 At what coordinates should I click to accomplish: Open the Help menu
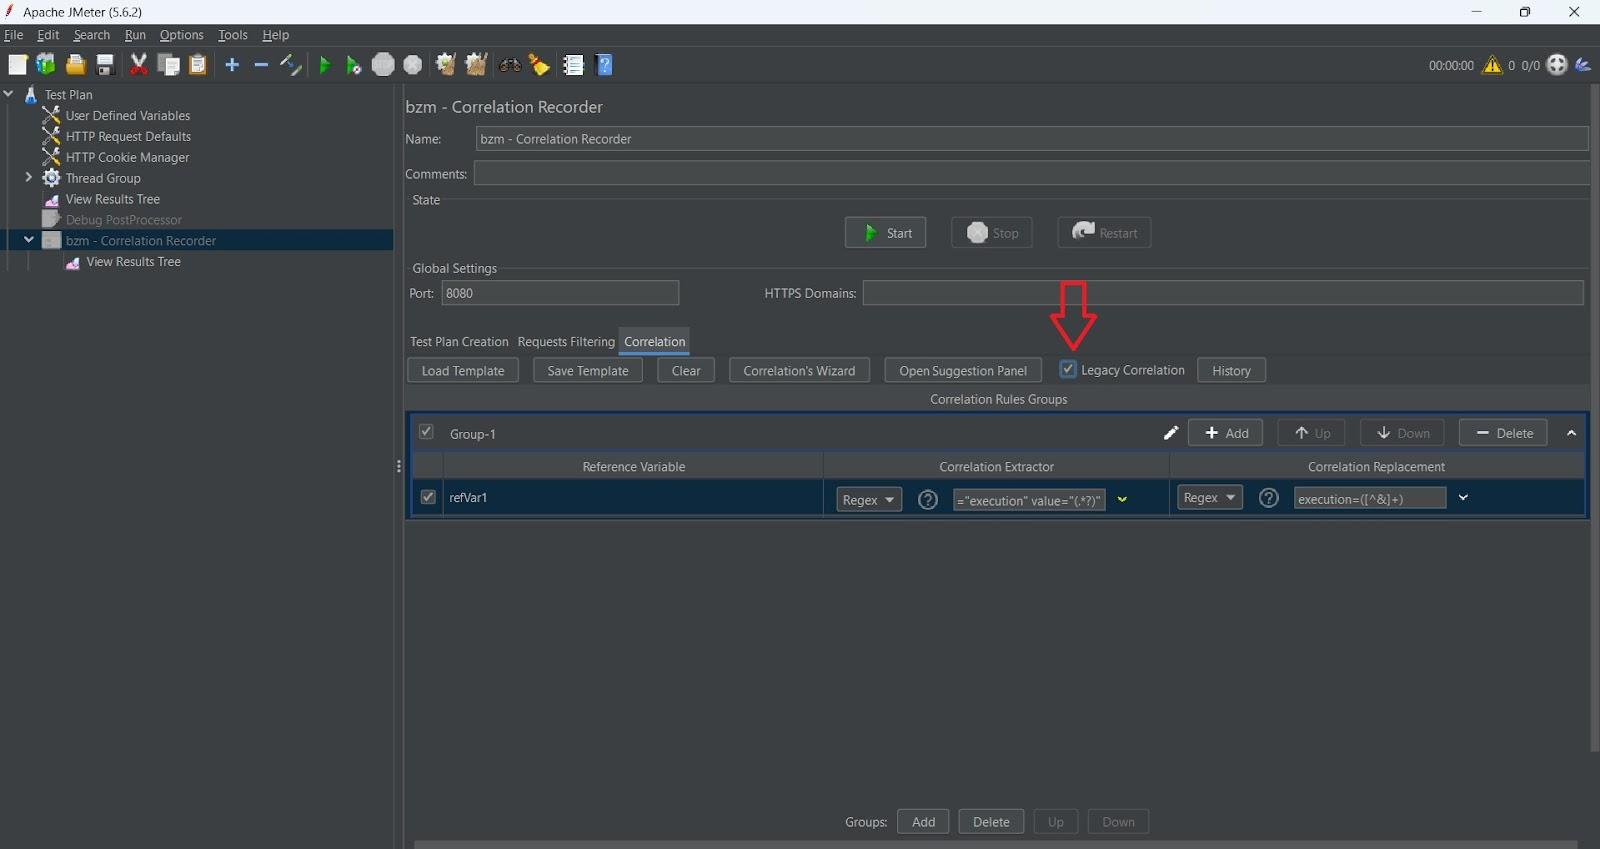275,35
